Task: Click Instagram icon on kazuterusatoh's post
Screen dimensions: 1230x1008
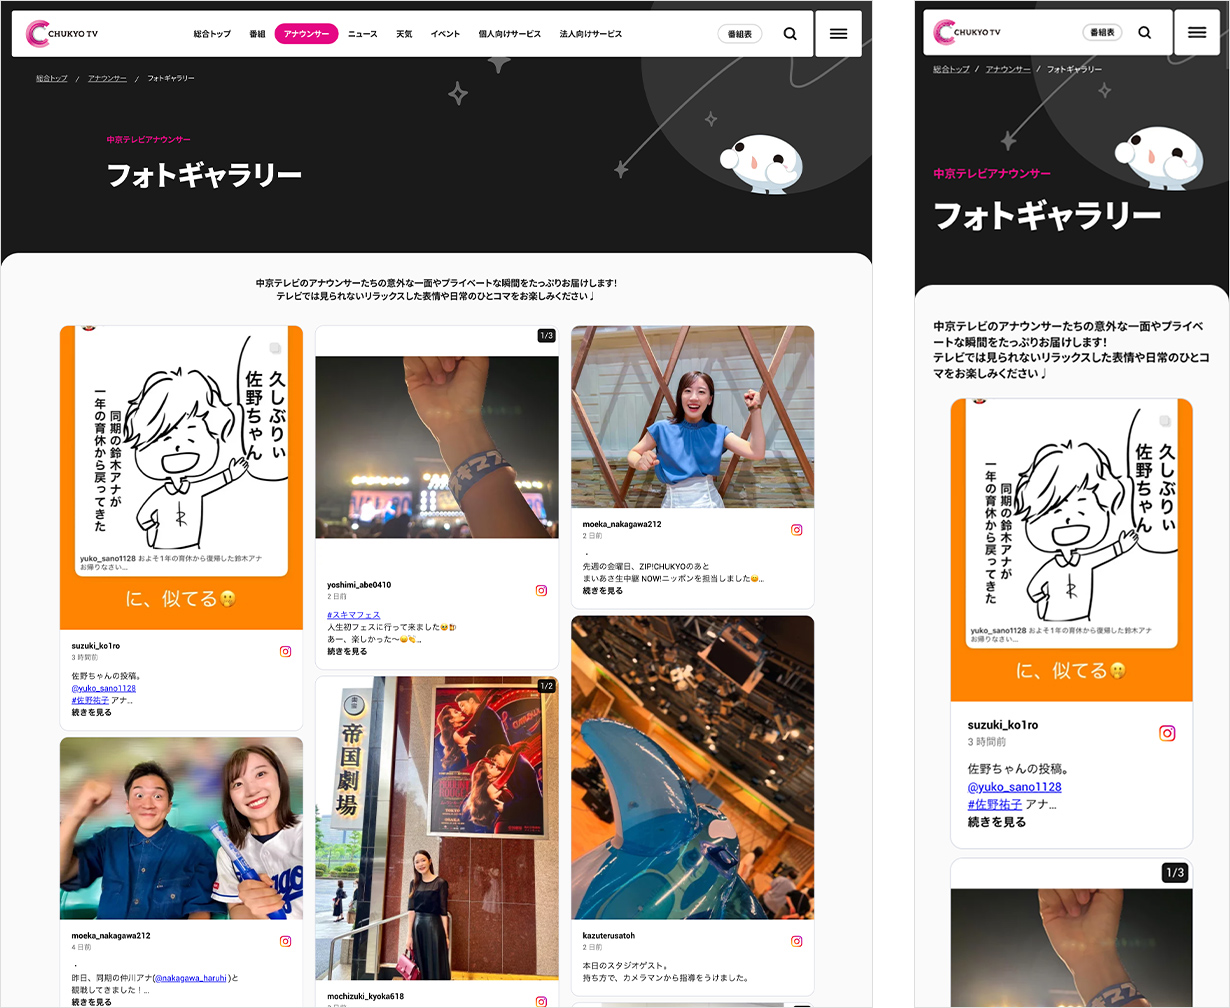Action: tap(797, 941)
